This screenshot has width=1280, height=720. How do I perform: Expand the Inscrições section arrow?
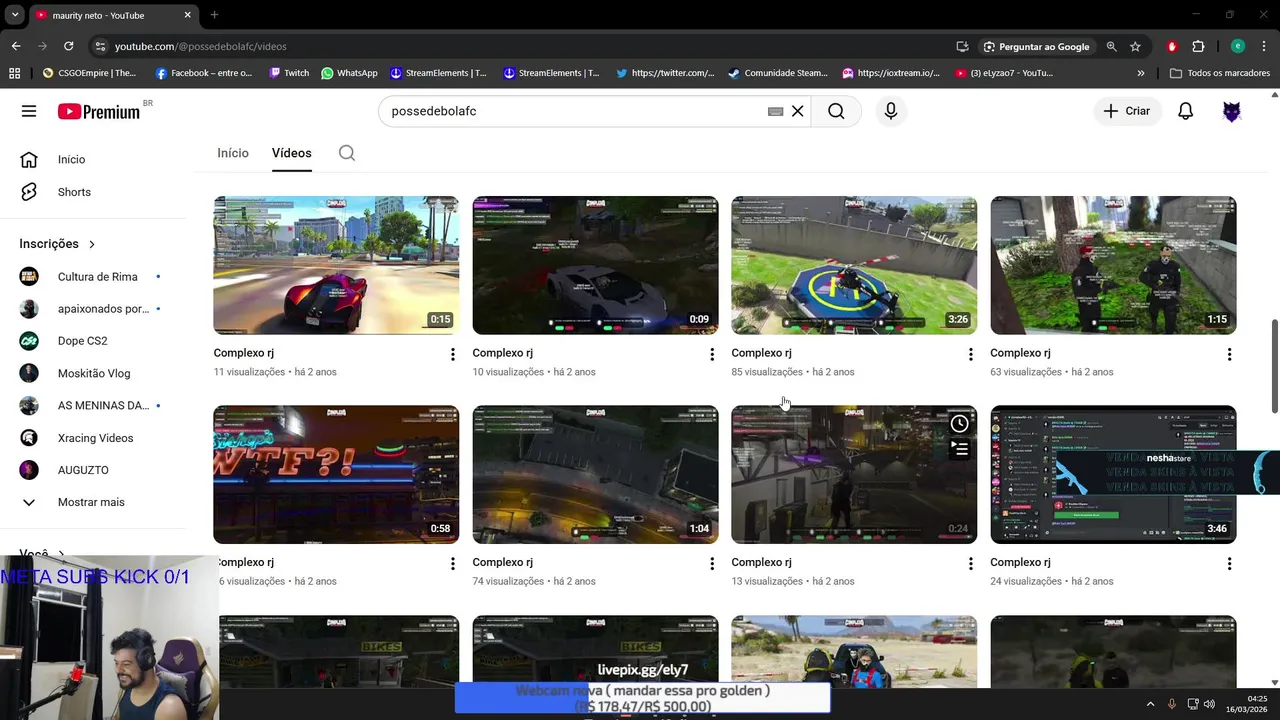[92, 244]
